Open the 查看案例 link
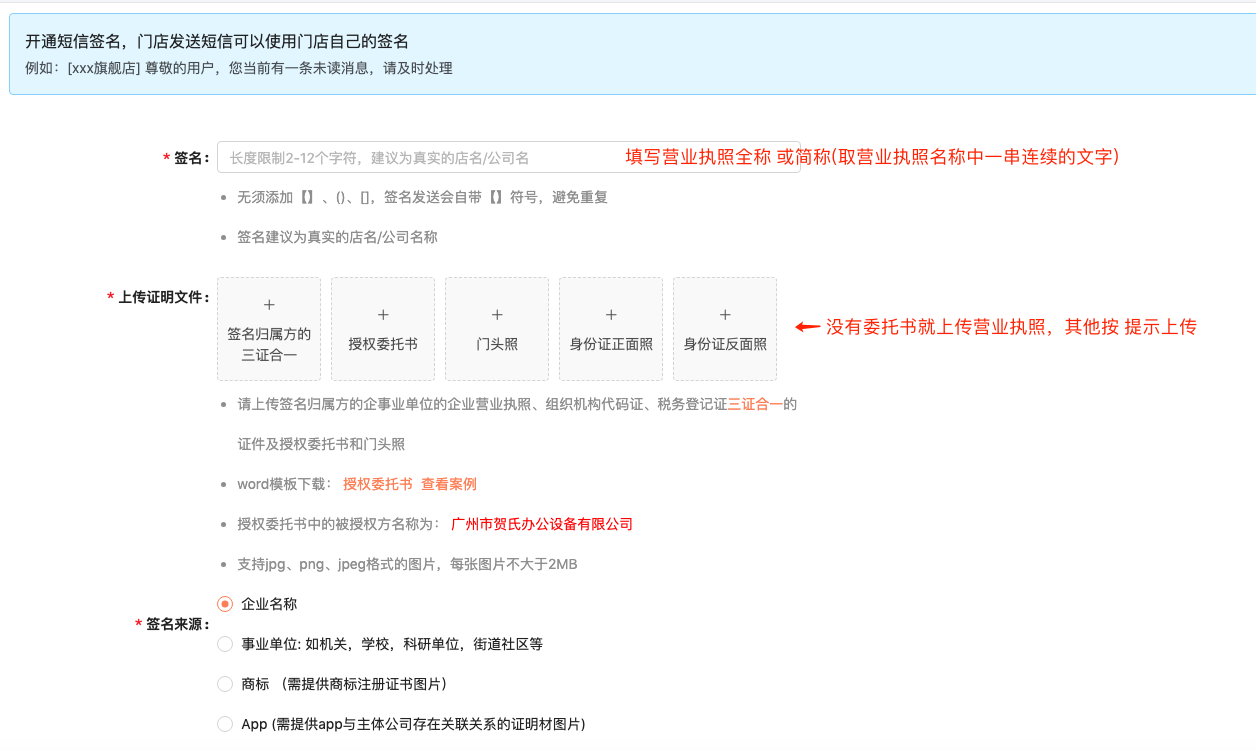1256x751 pixels. click(x=448, y=484)
